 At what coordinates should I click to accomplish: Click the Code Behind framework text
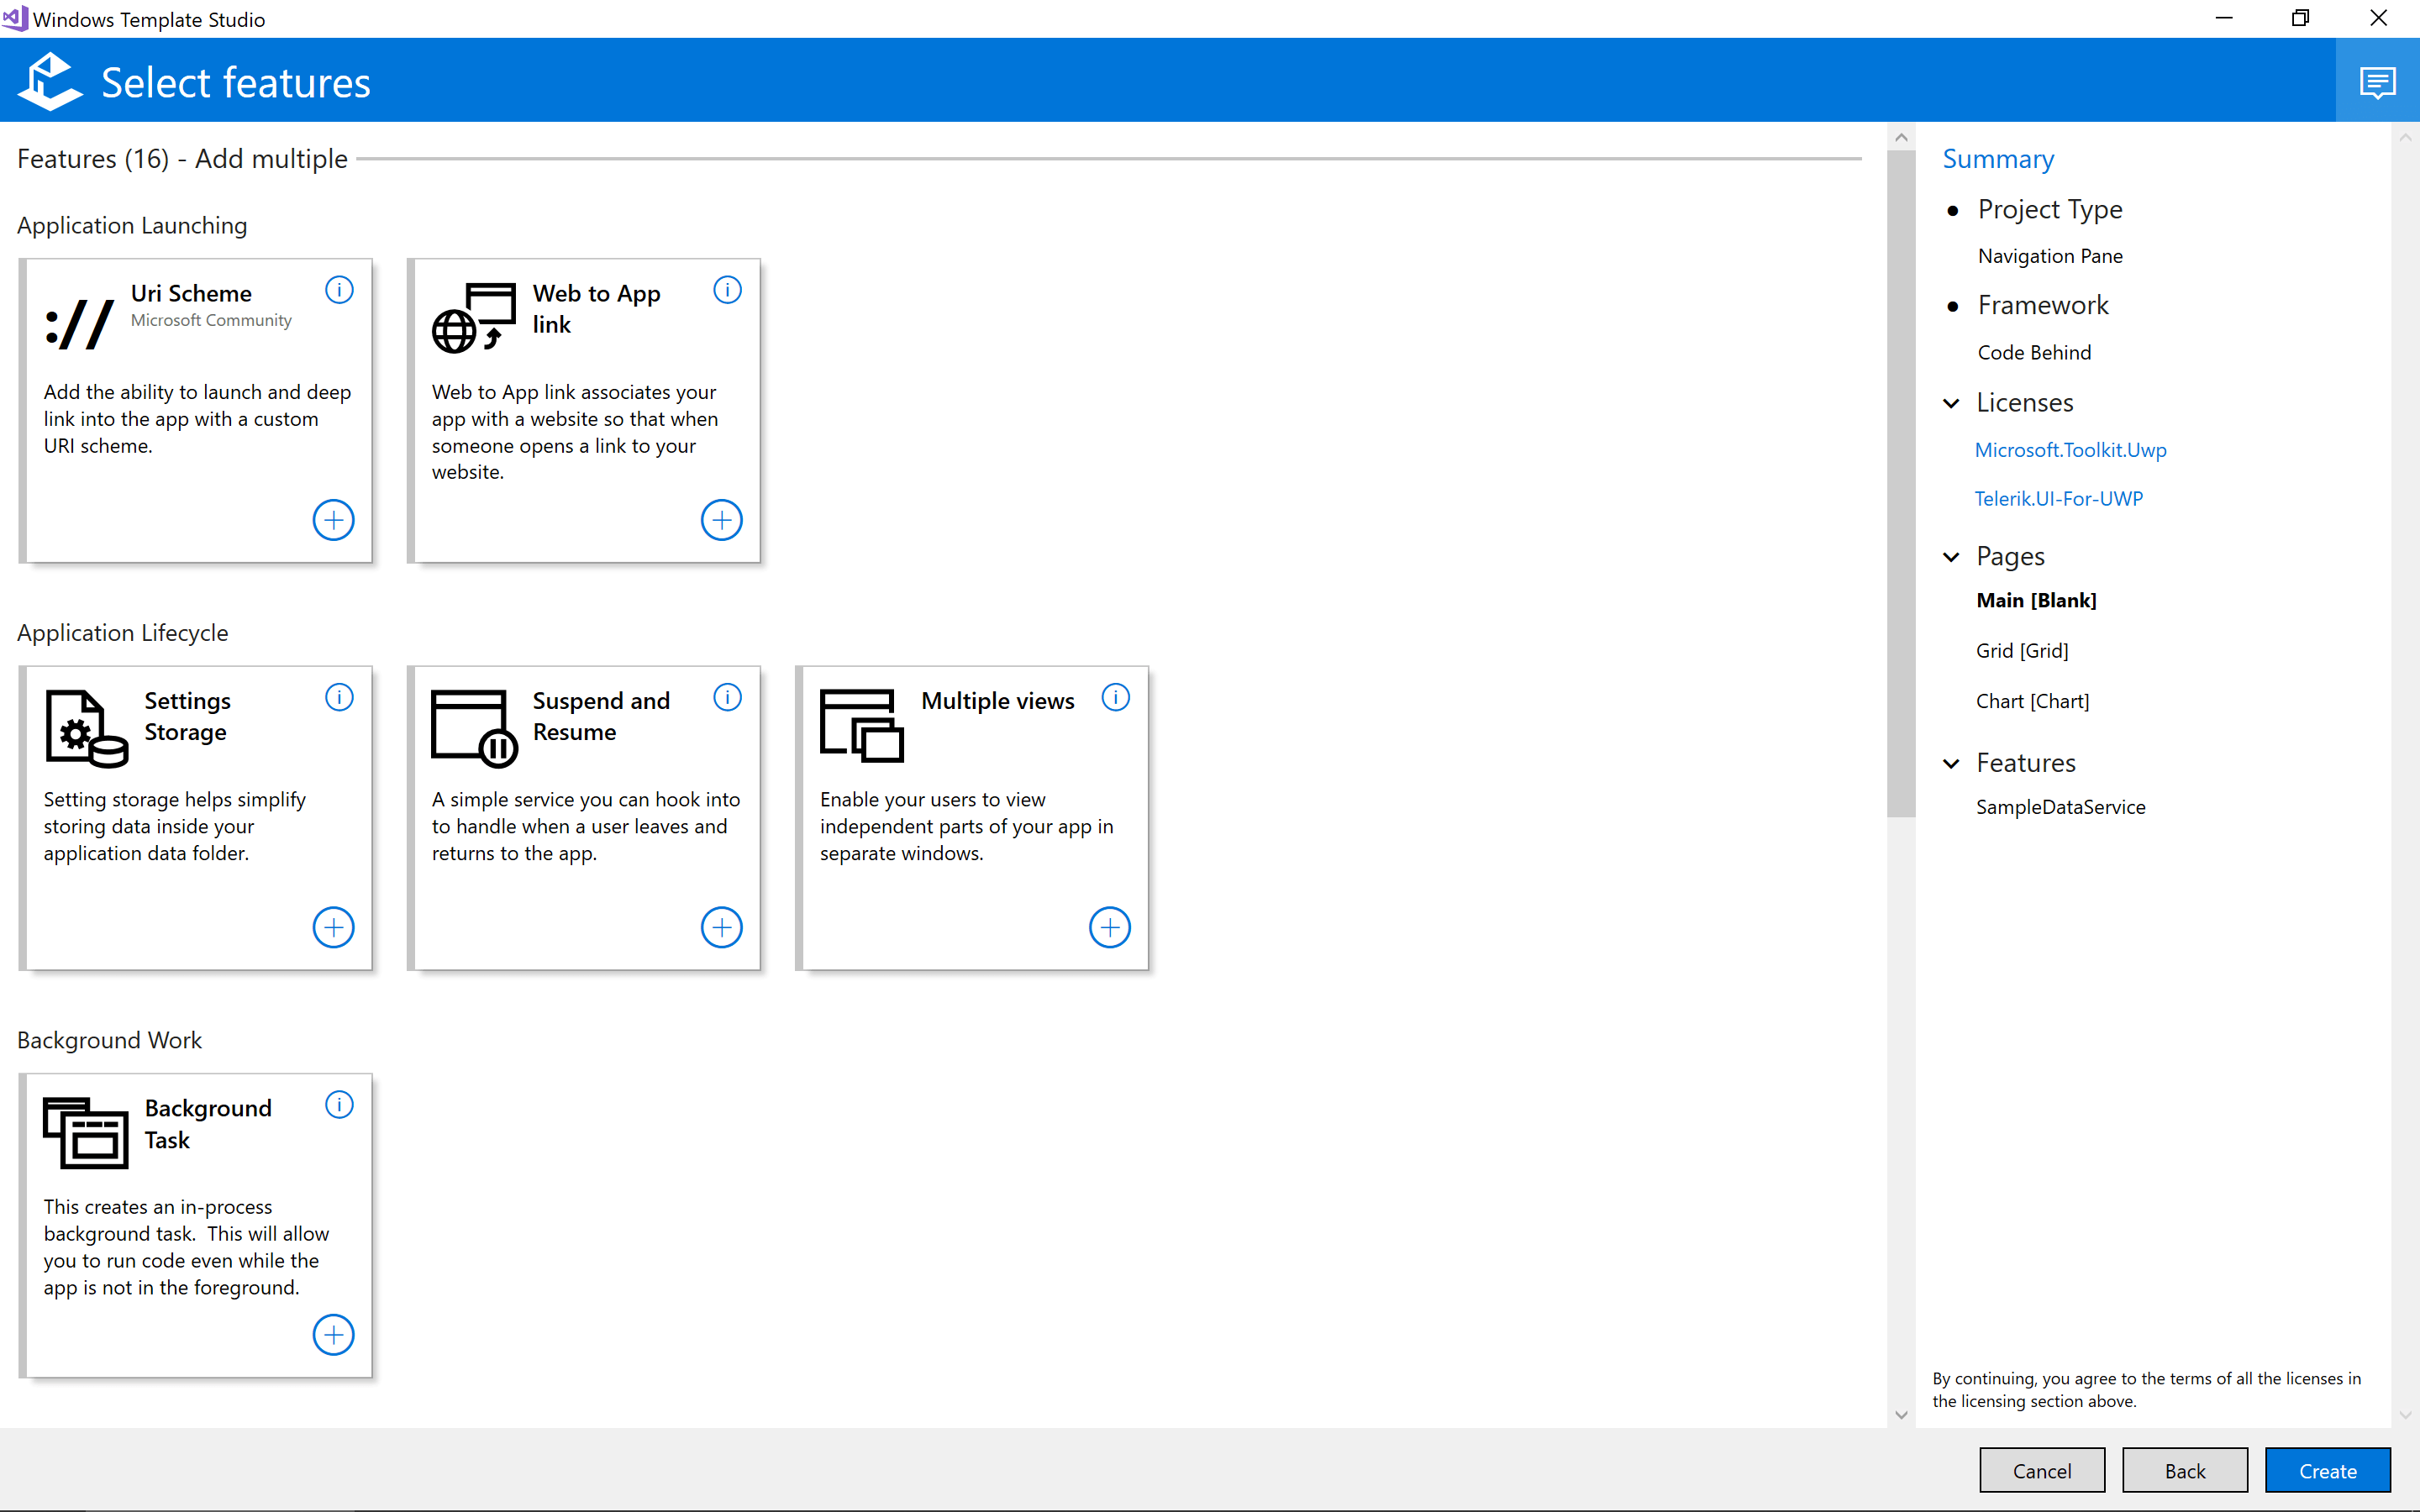click(x=2034, y=352)
